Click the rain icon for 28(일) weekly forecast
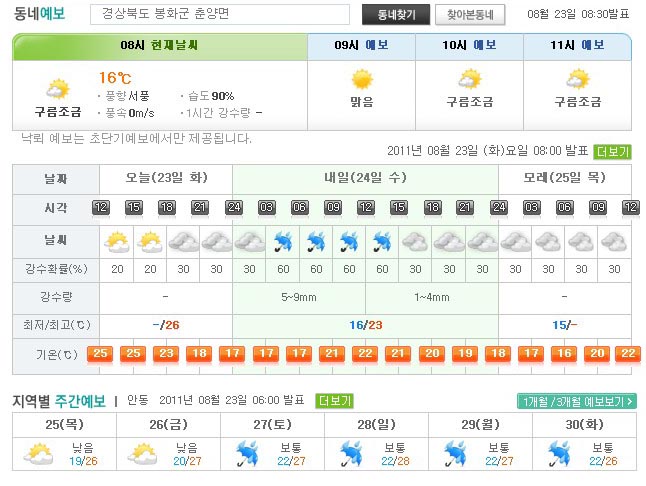Screen dimensions: 646x486 351,455
